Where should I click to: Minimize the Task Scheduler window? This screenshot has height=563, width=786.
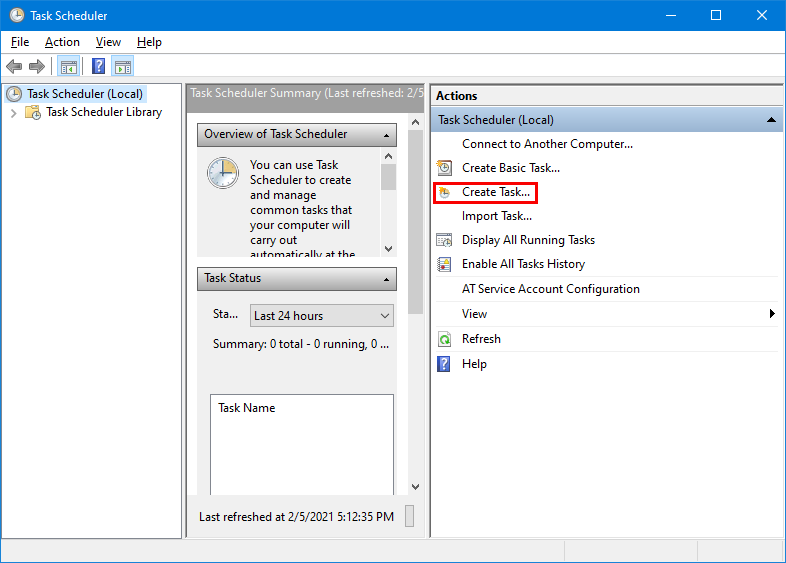671,16
